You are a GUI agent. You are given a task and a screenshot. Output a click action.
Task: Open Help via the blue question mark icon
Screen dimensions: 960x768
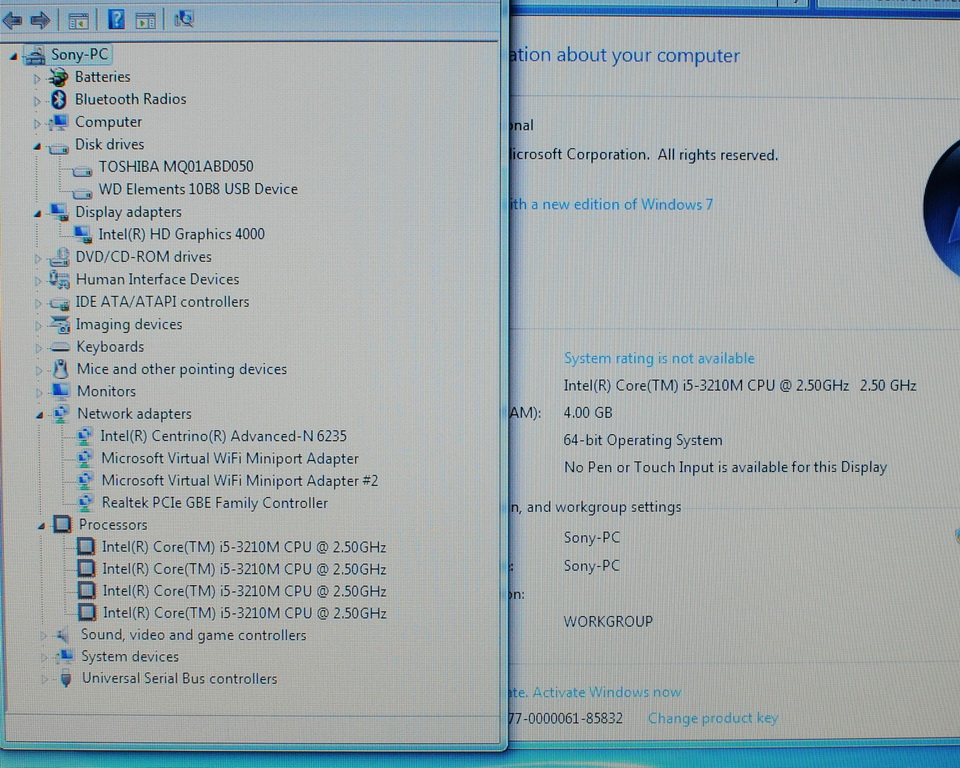tap(116, 20)
